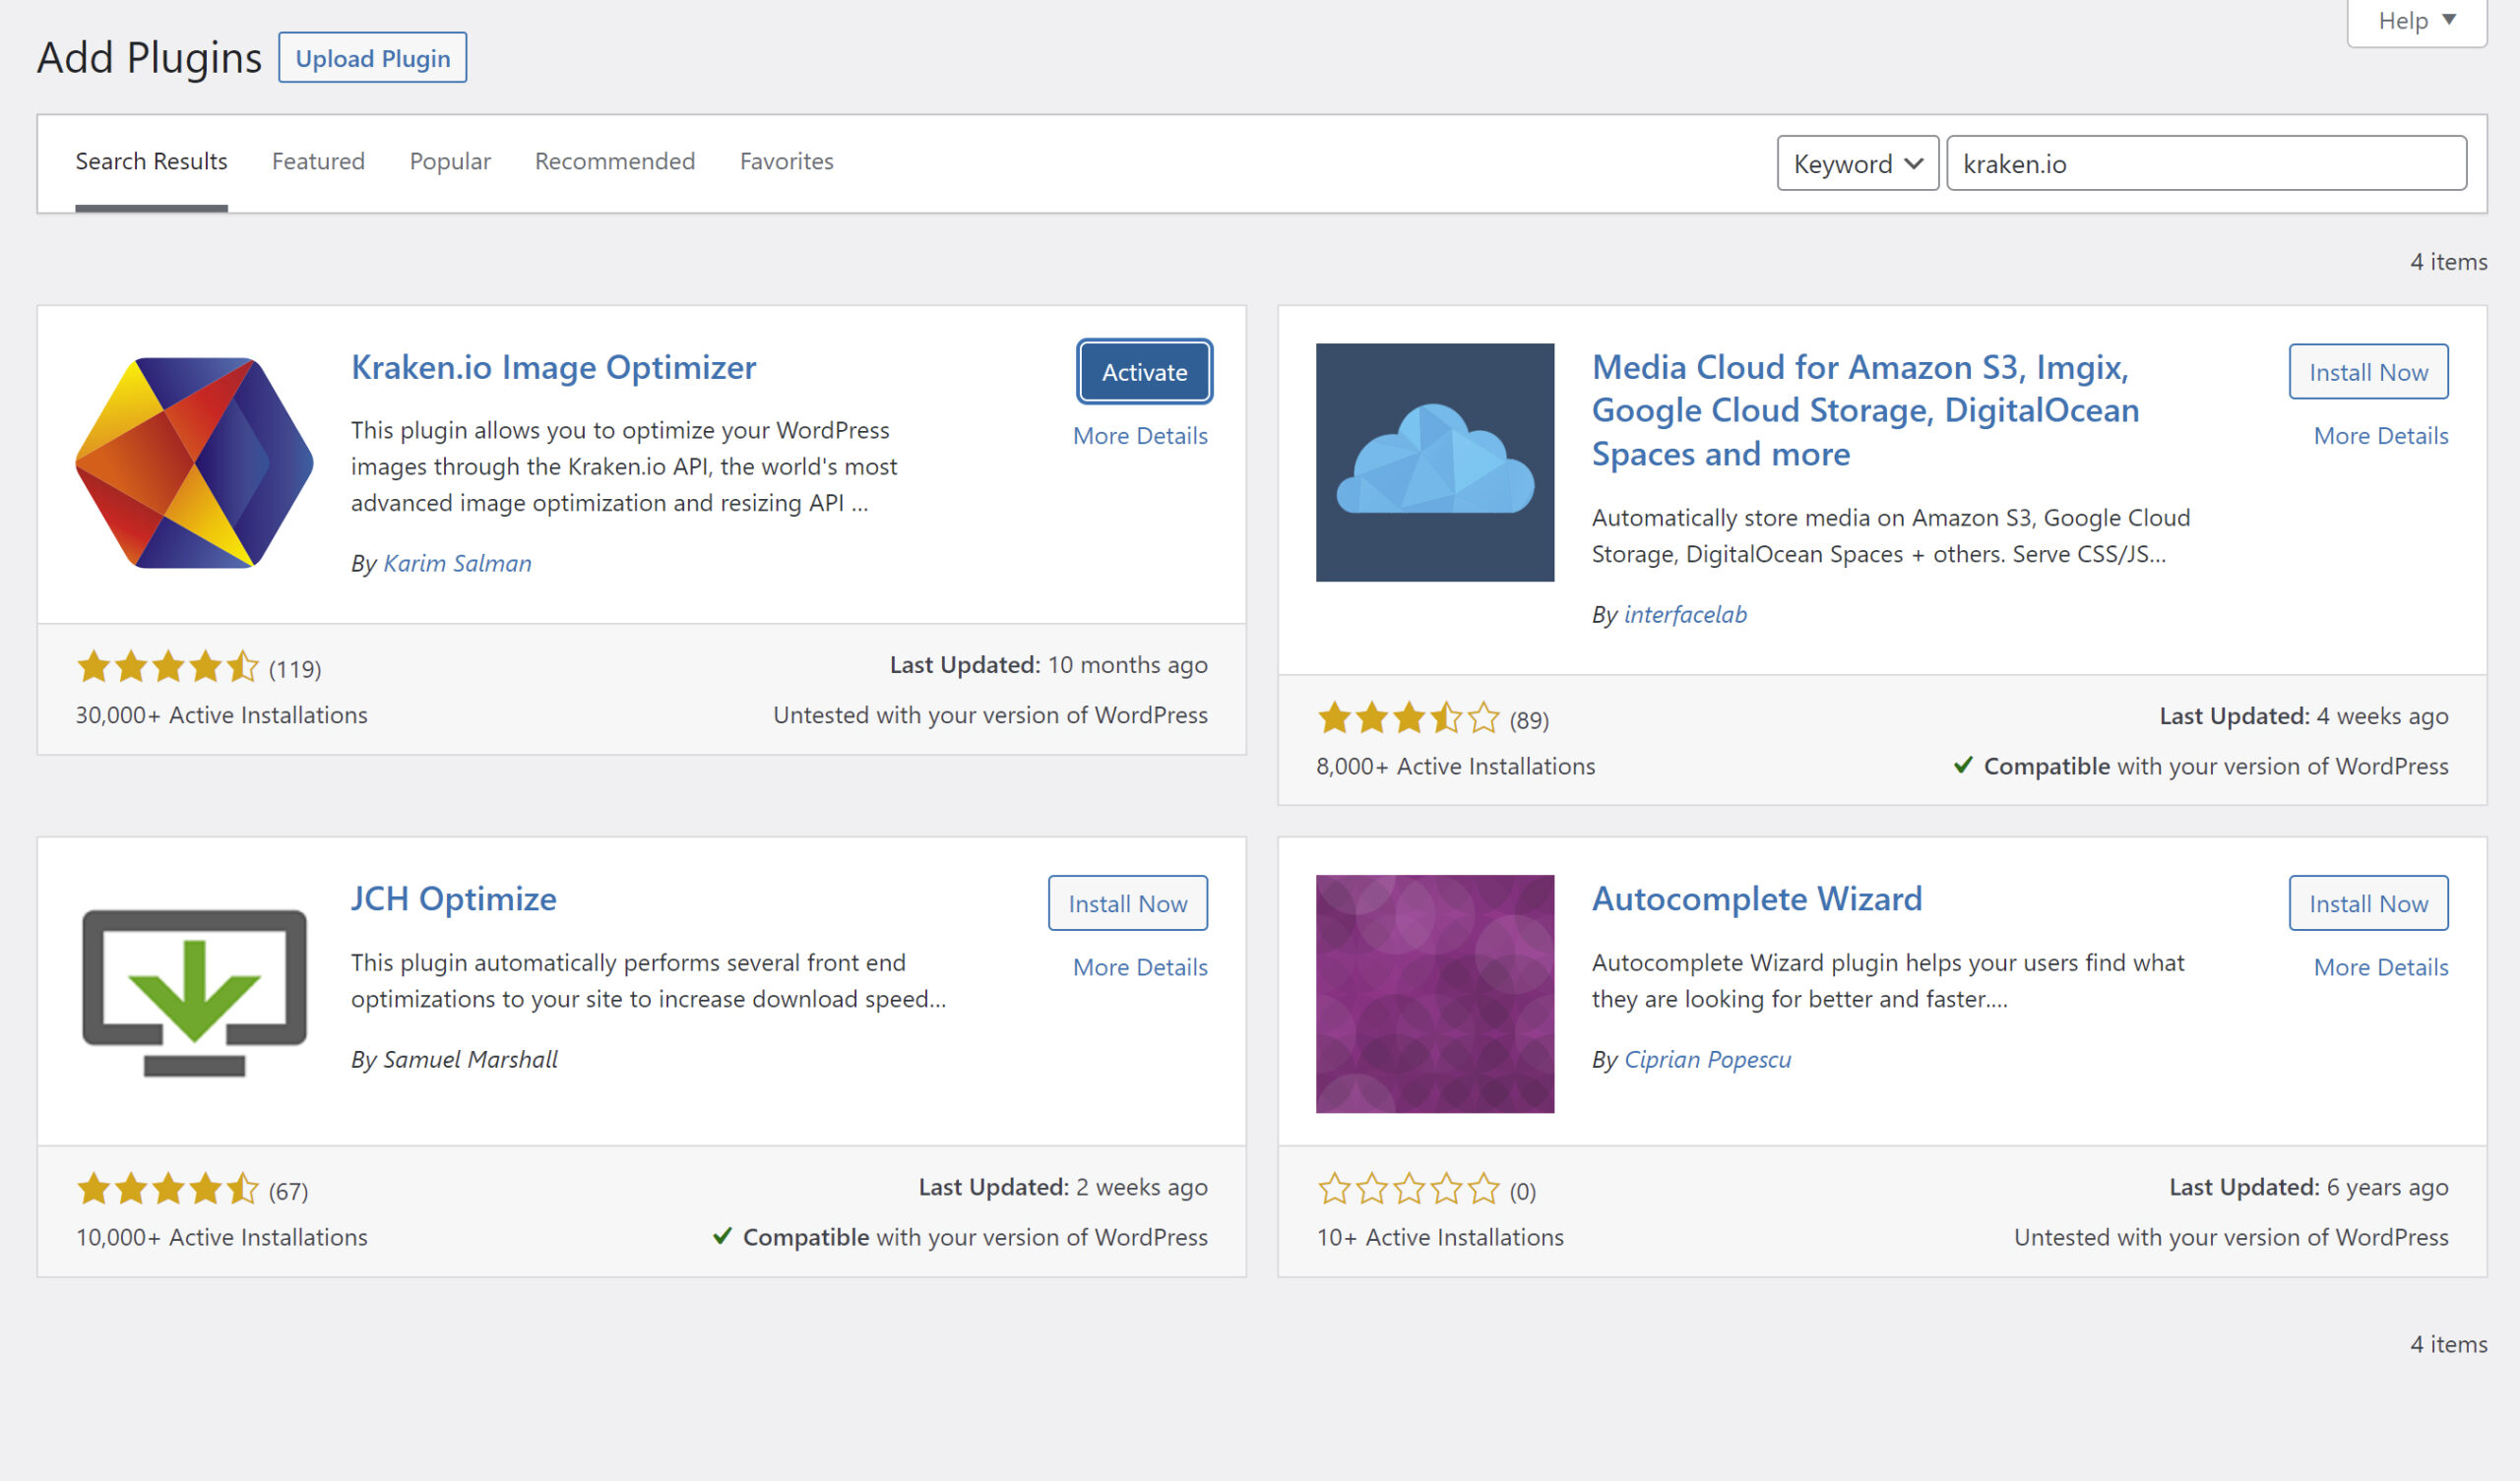Click the Add Plugins page heading
The height and width of the screenshot is (1481, 2520).
149,58
